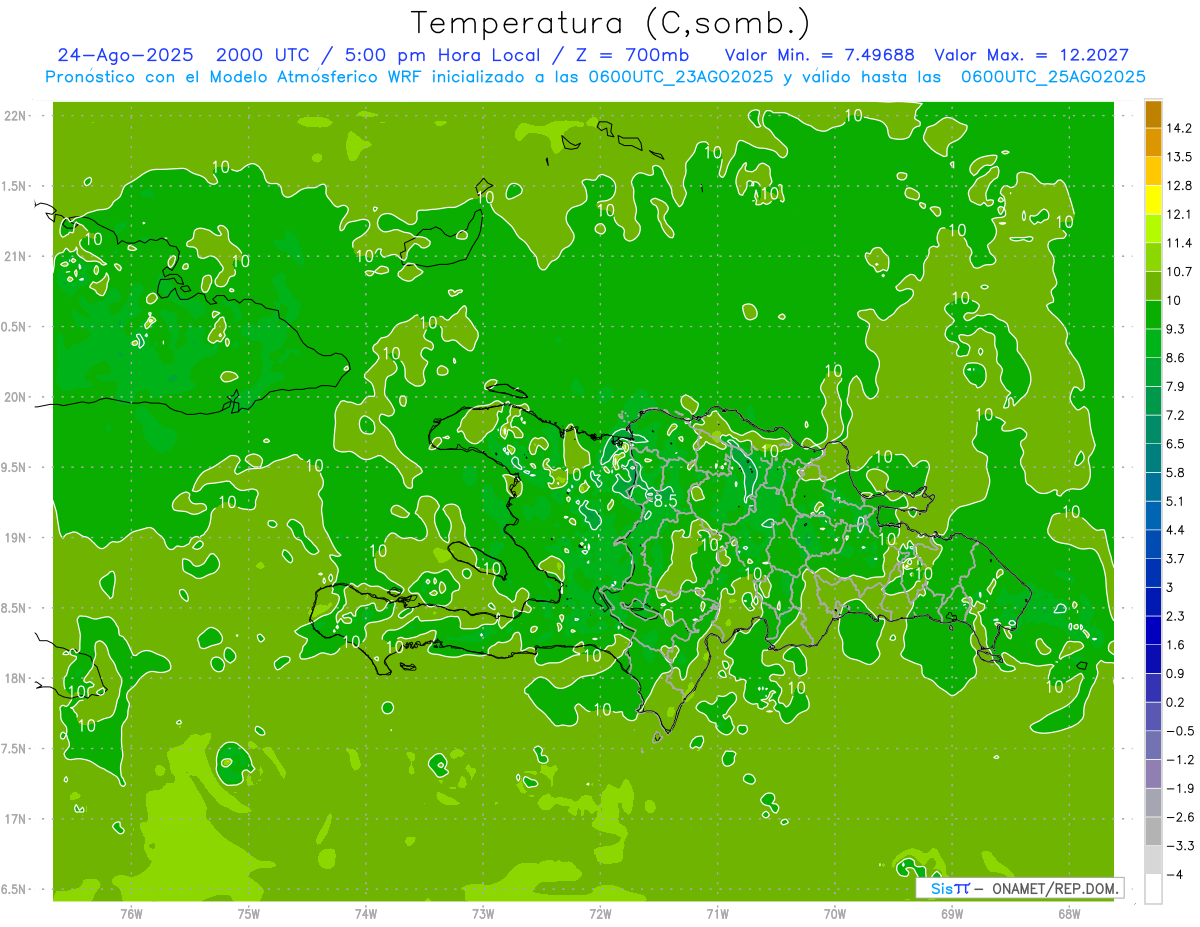This screenshot has width=1200, height=927.
Task: Click the "19N" latitude label
Action: click(14, 538)
